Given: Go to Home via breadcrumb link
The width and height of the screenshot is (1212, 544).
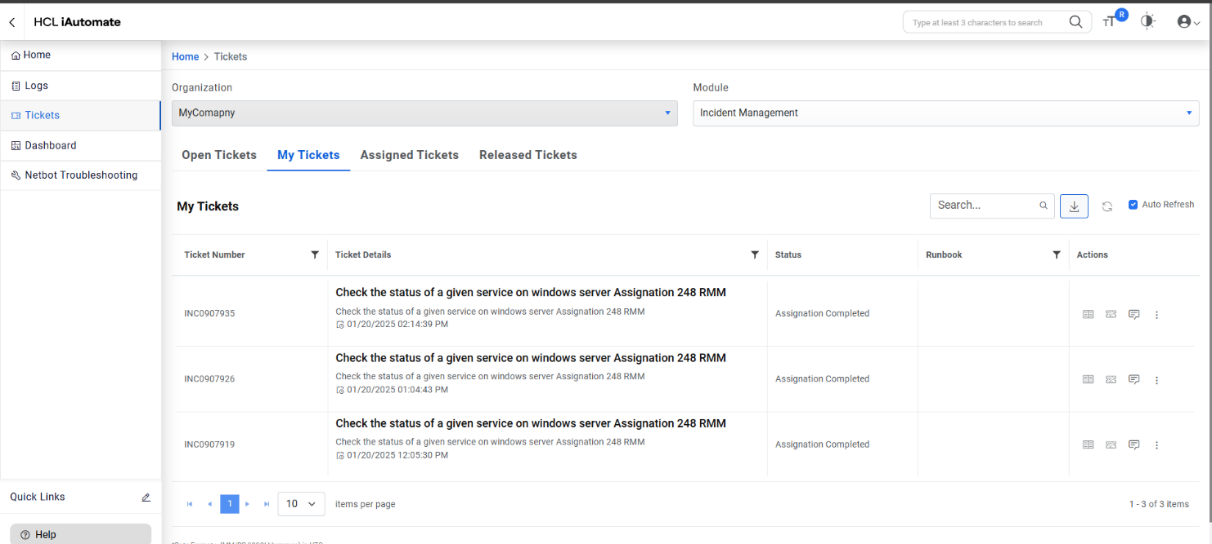Looking at the screenshot, I should point(185,57).
